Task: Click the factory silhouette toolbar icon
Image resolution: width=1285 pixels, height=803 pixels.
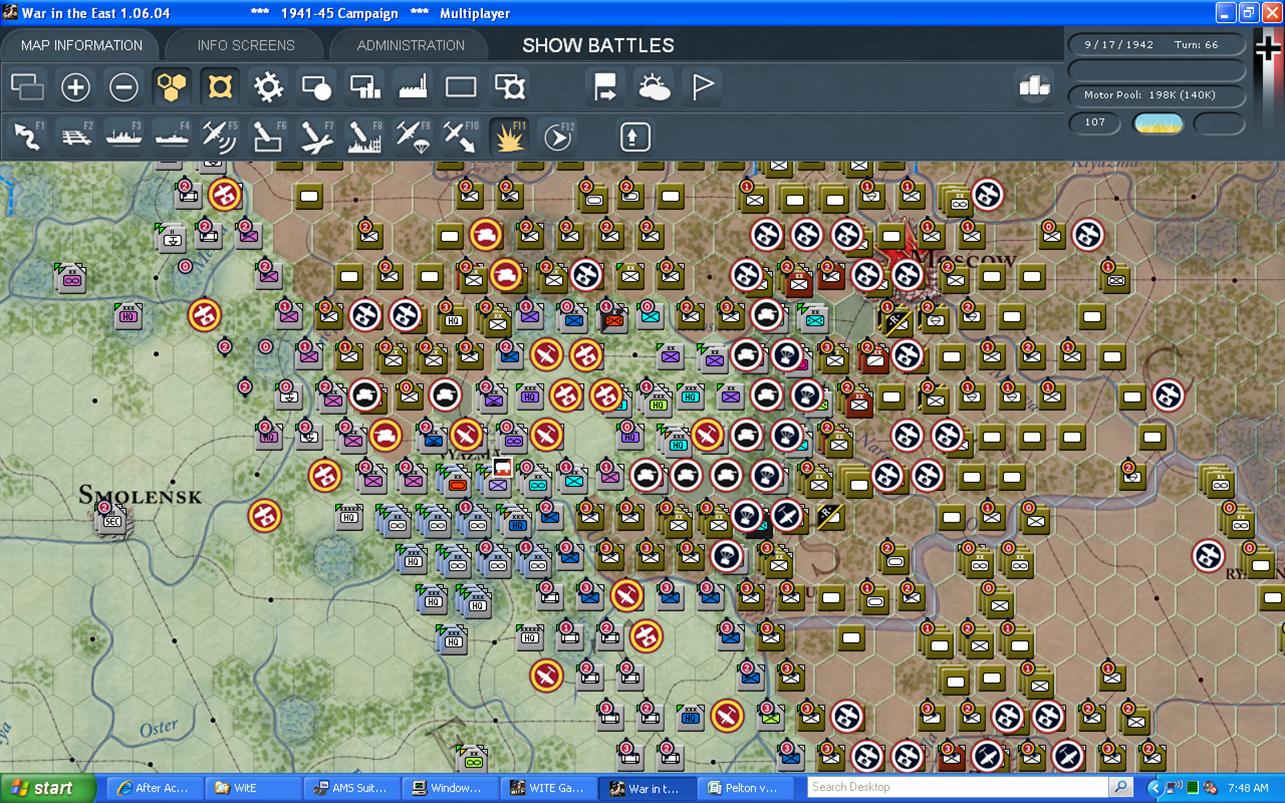Action: [413, 88]
